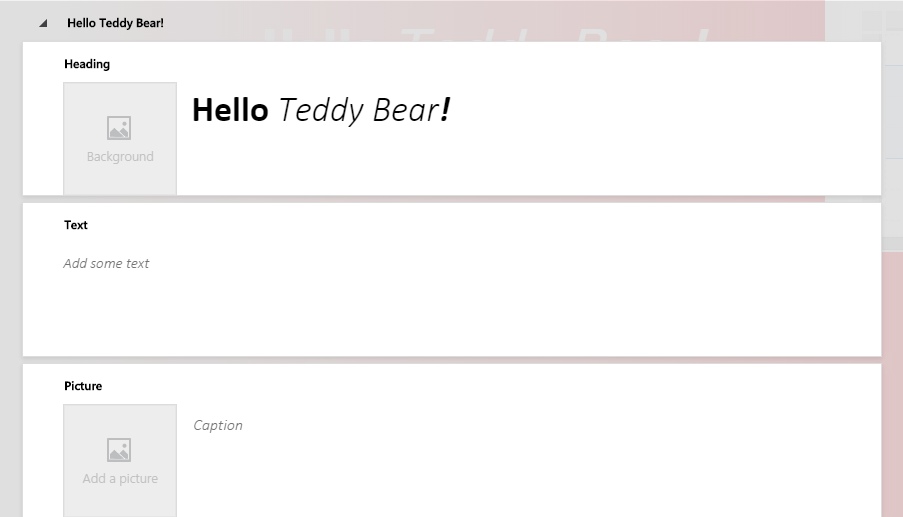Click the Background label in the heading thumbnail
The width and height of the screenshot is (903, 517).
[120, 157]
